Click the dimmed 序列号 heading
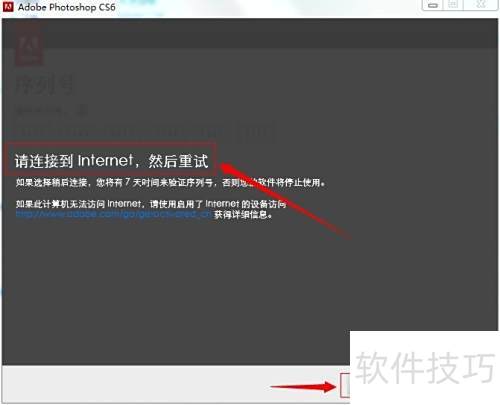This screenshot has height=405, width=500. (x=44, y=85)
